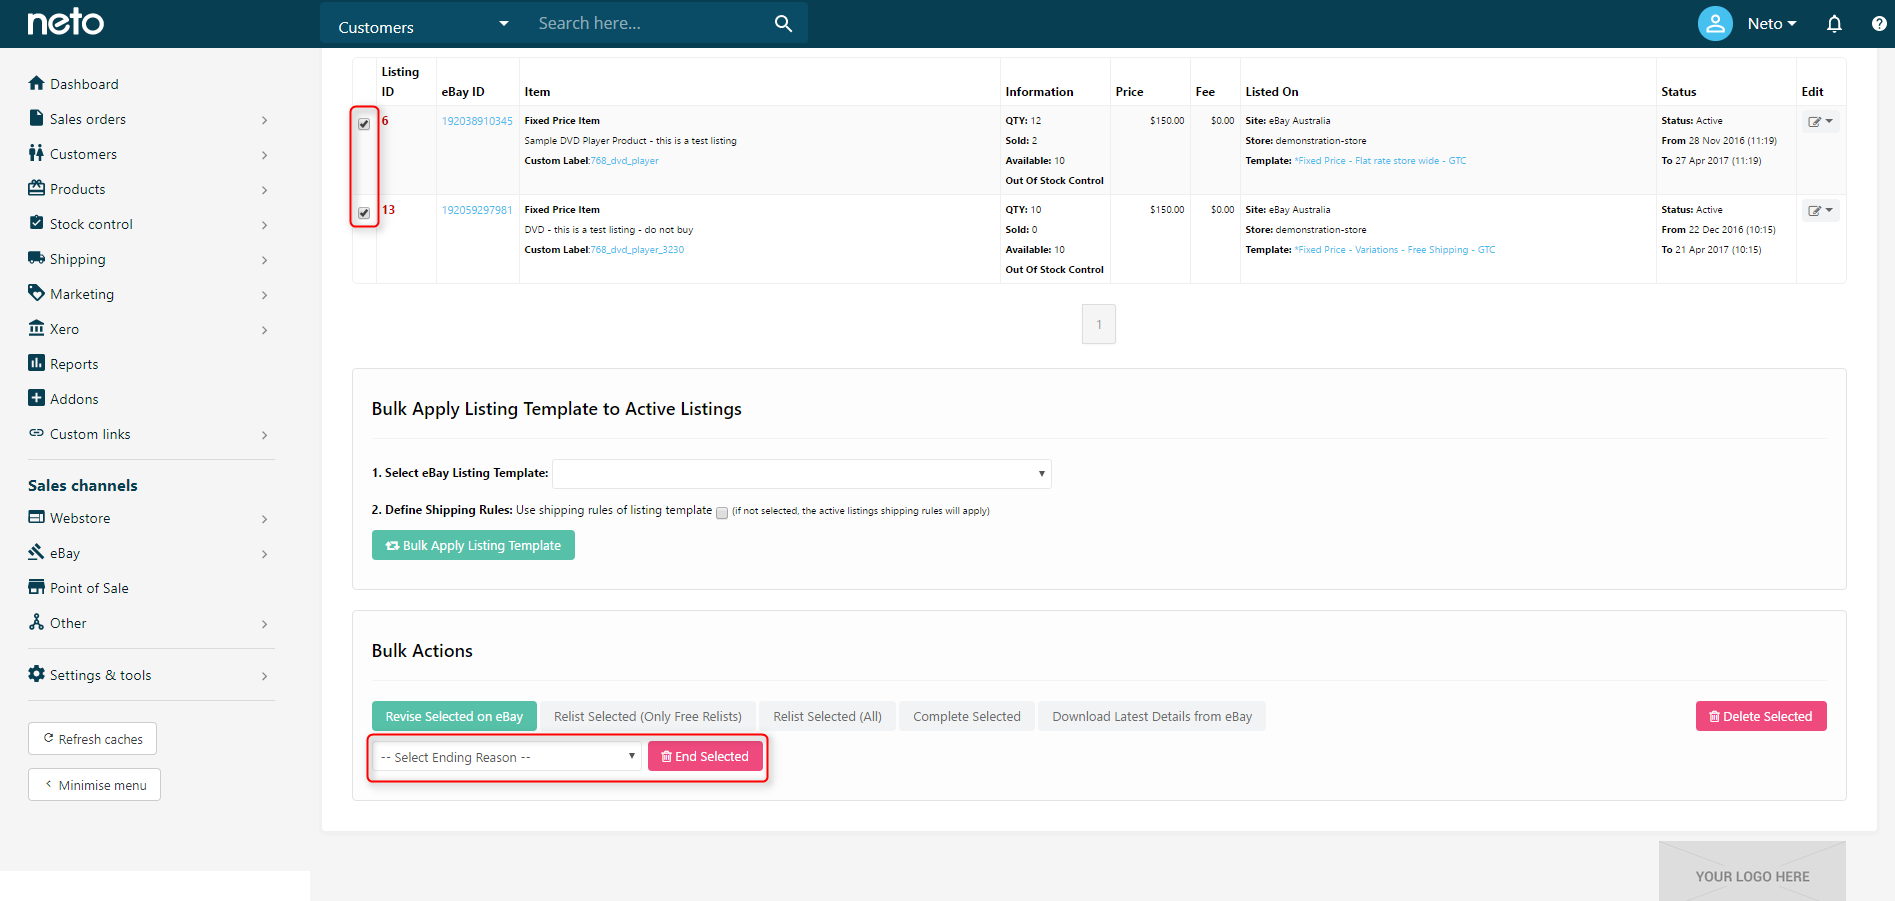
Task: Open Fixed Price Variations Free Shipping template
Action: point(1396,250)
